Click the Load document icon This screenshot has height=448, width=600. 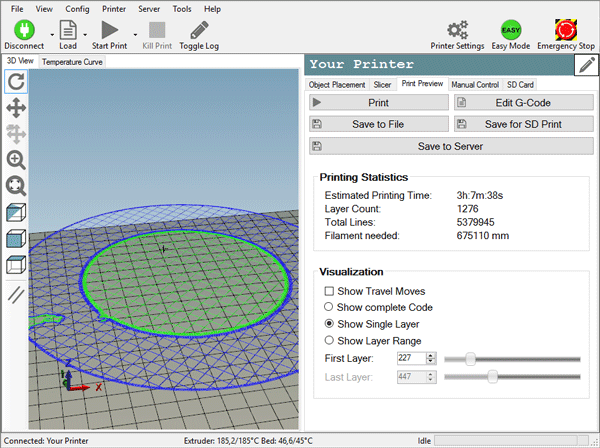pyautogui.click(x=68, y=30)
